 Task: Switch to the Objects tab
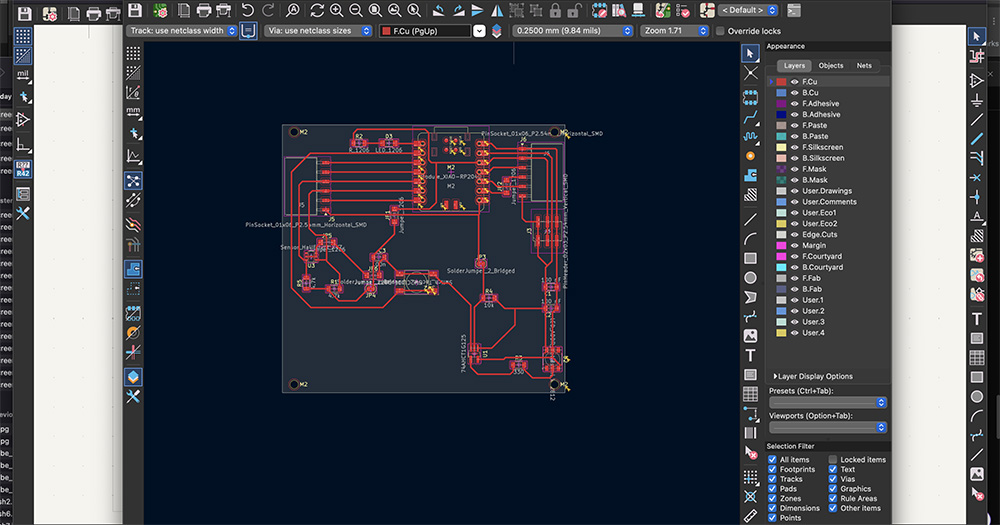(x=830, y=66)
